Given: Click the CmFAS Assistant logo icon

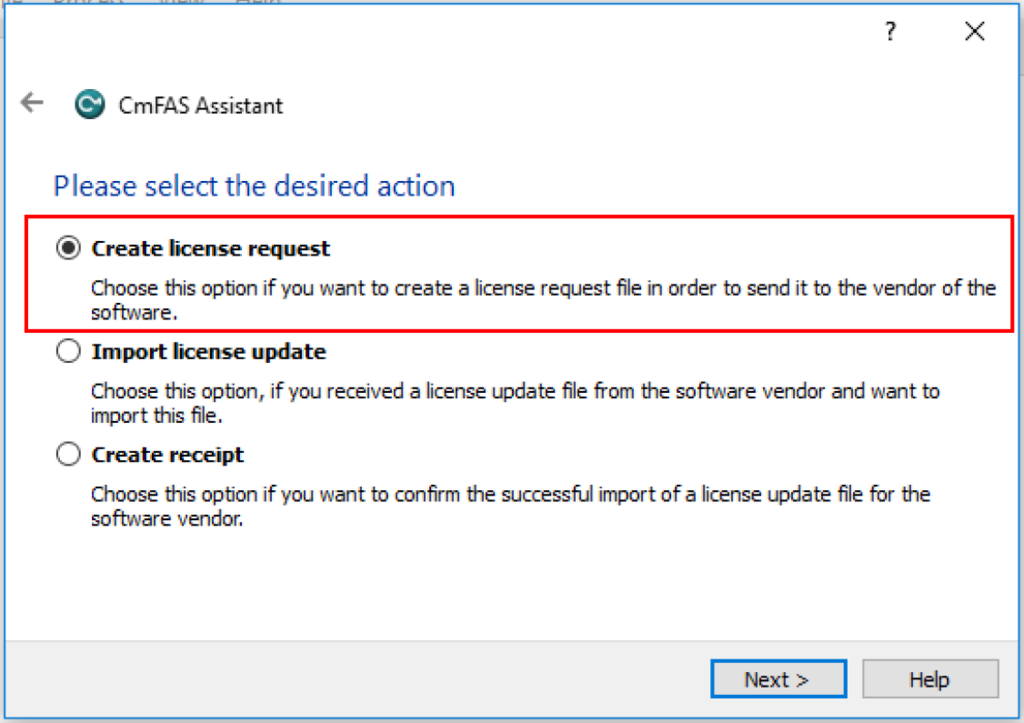Looking at the screenshot, I should click(x=90, y=104).
